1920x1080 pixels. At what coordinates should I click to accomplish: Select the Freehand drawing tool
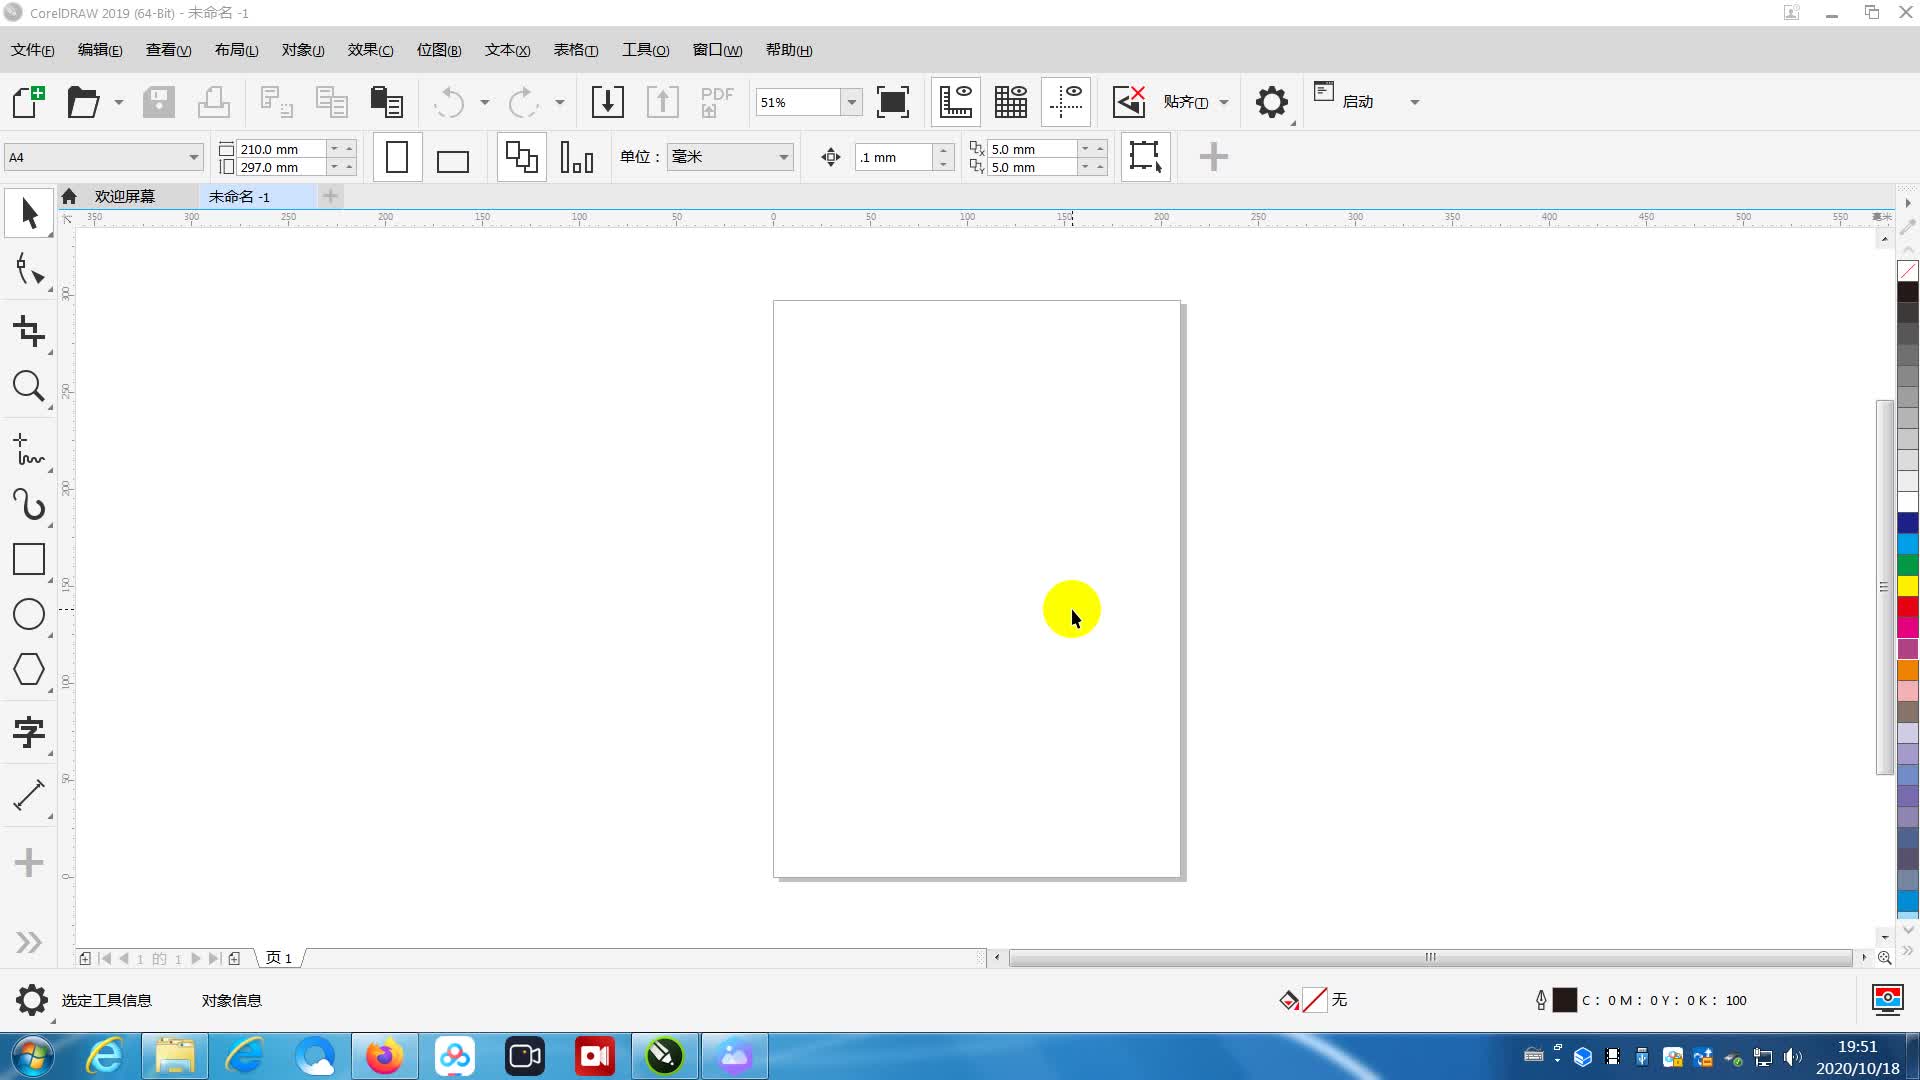28,450
